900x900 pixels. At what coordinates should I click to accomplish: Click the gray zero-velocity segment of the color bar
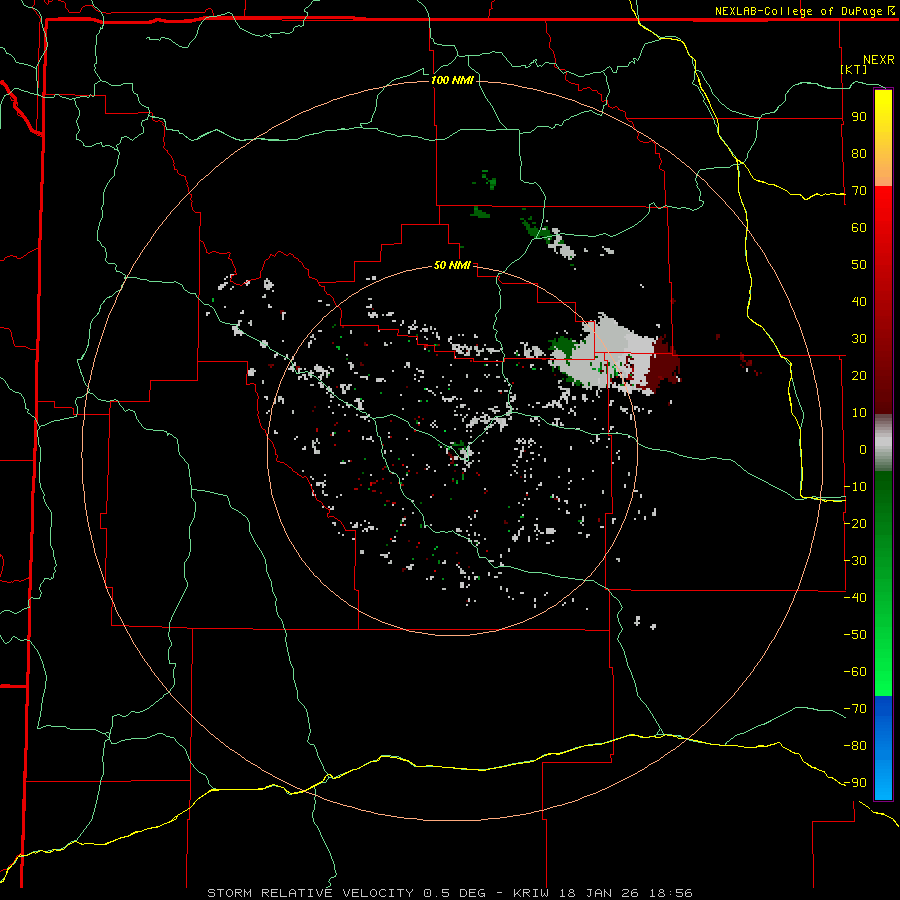883,443
